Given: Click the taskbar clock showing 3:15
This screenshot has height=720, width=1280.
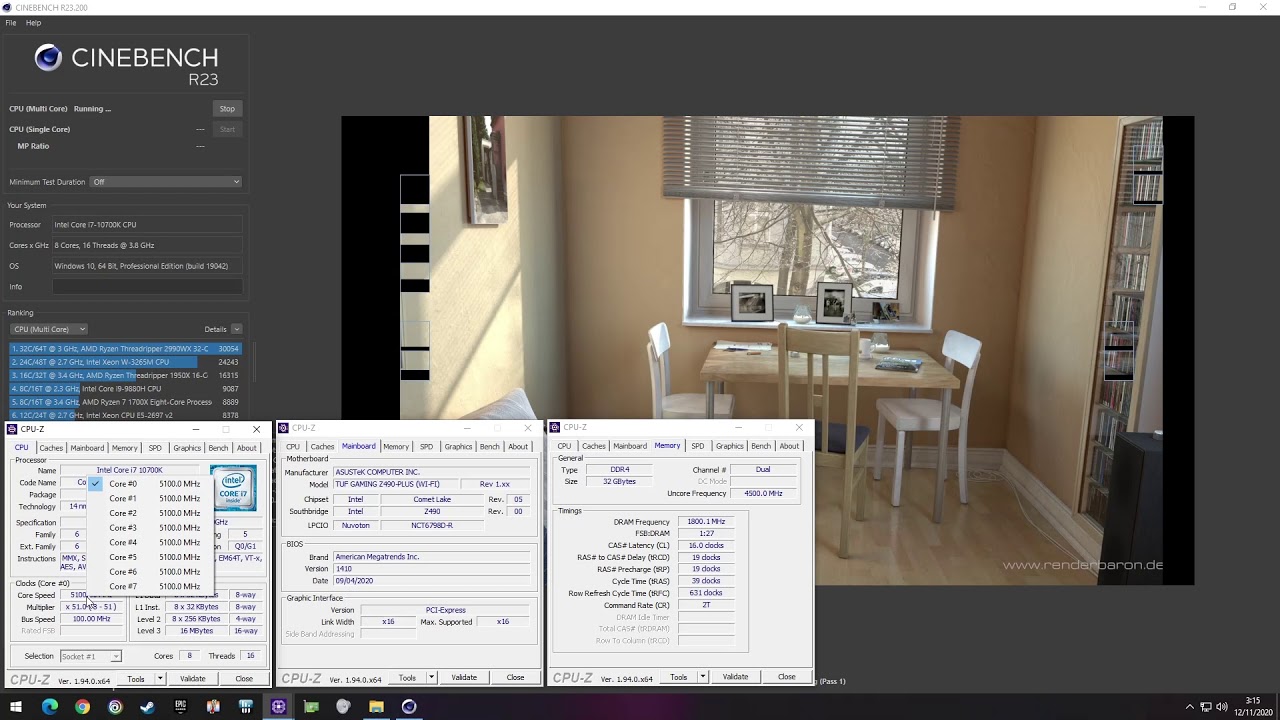Looking at the screenshot, I should [x=1253, y=706].
